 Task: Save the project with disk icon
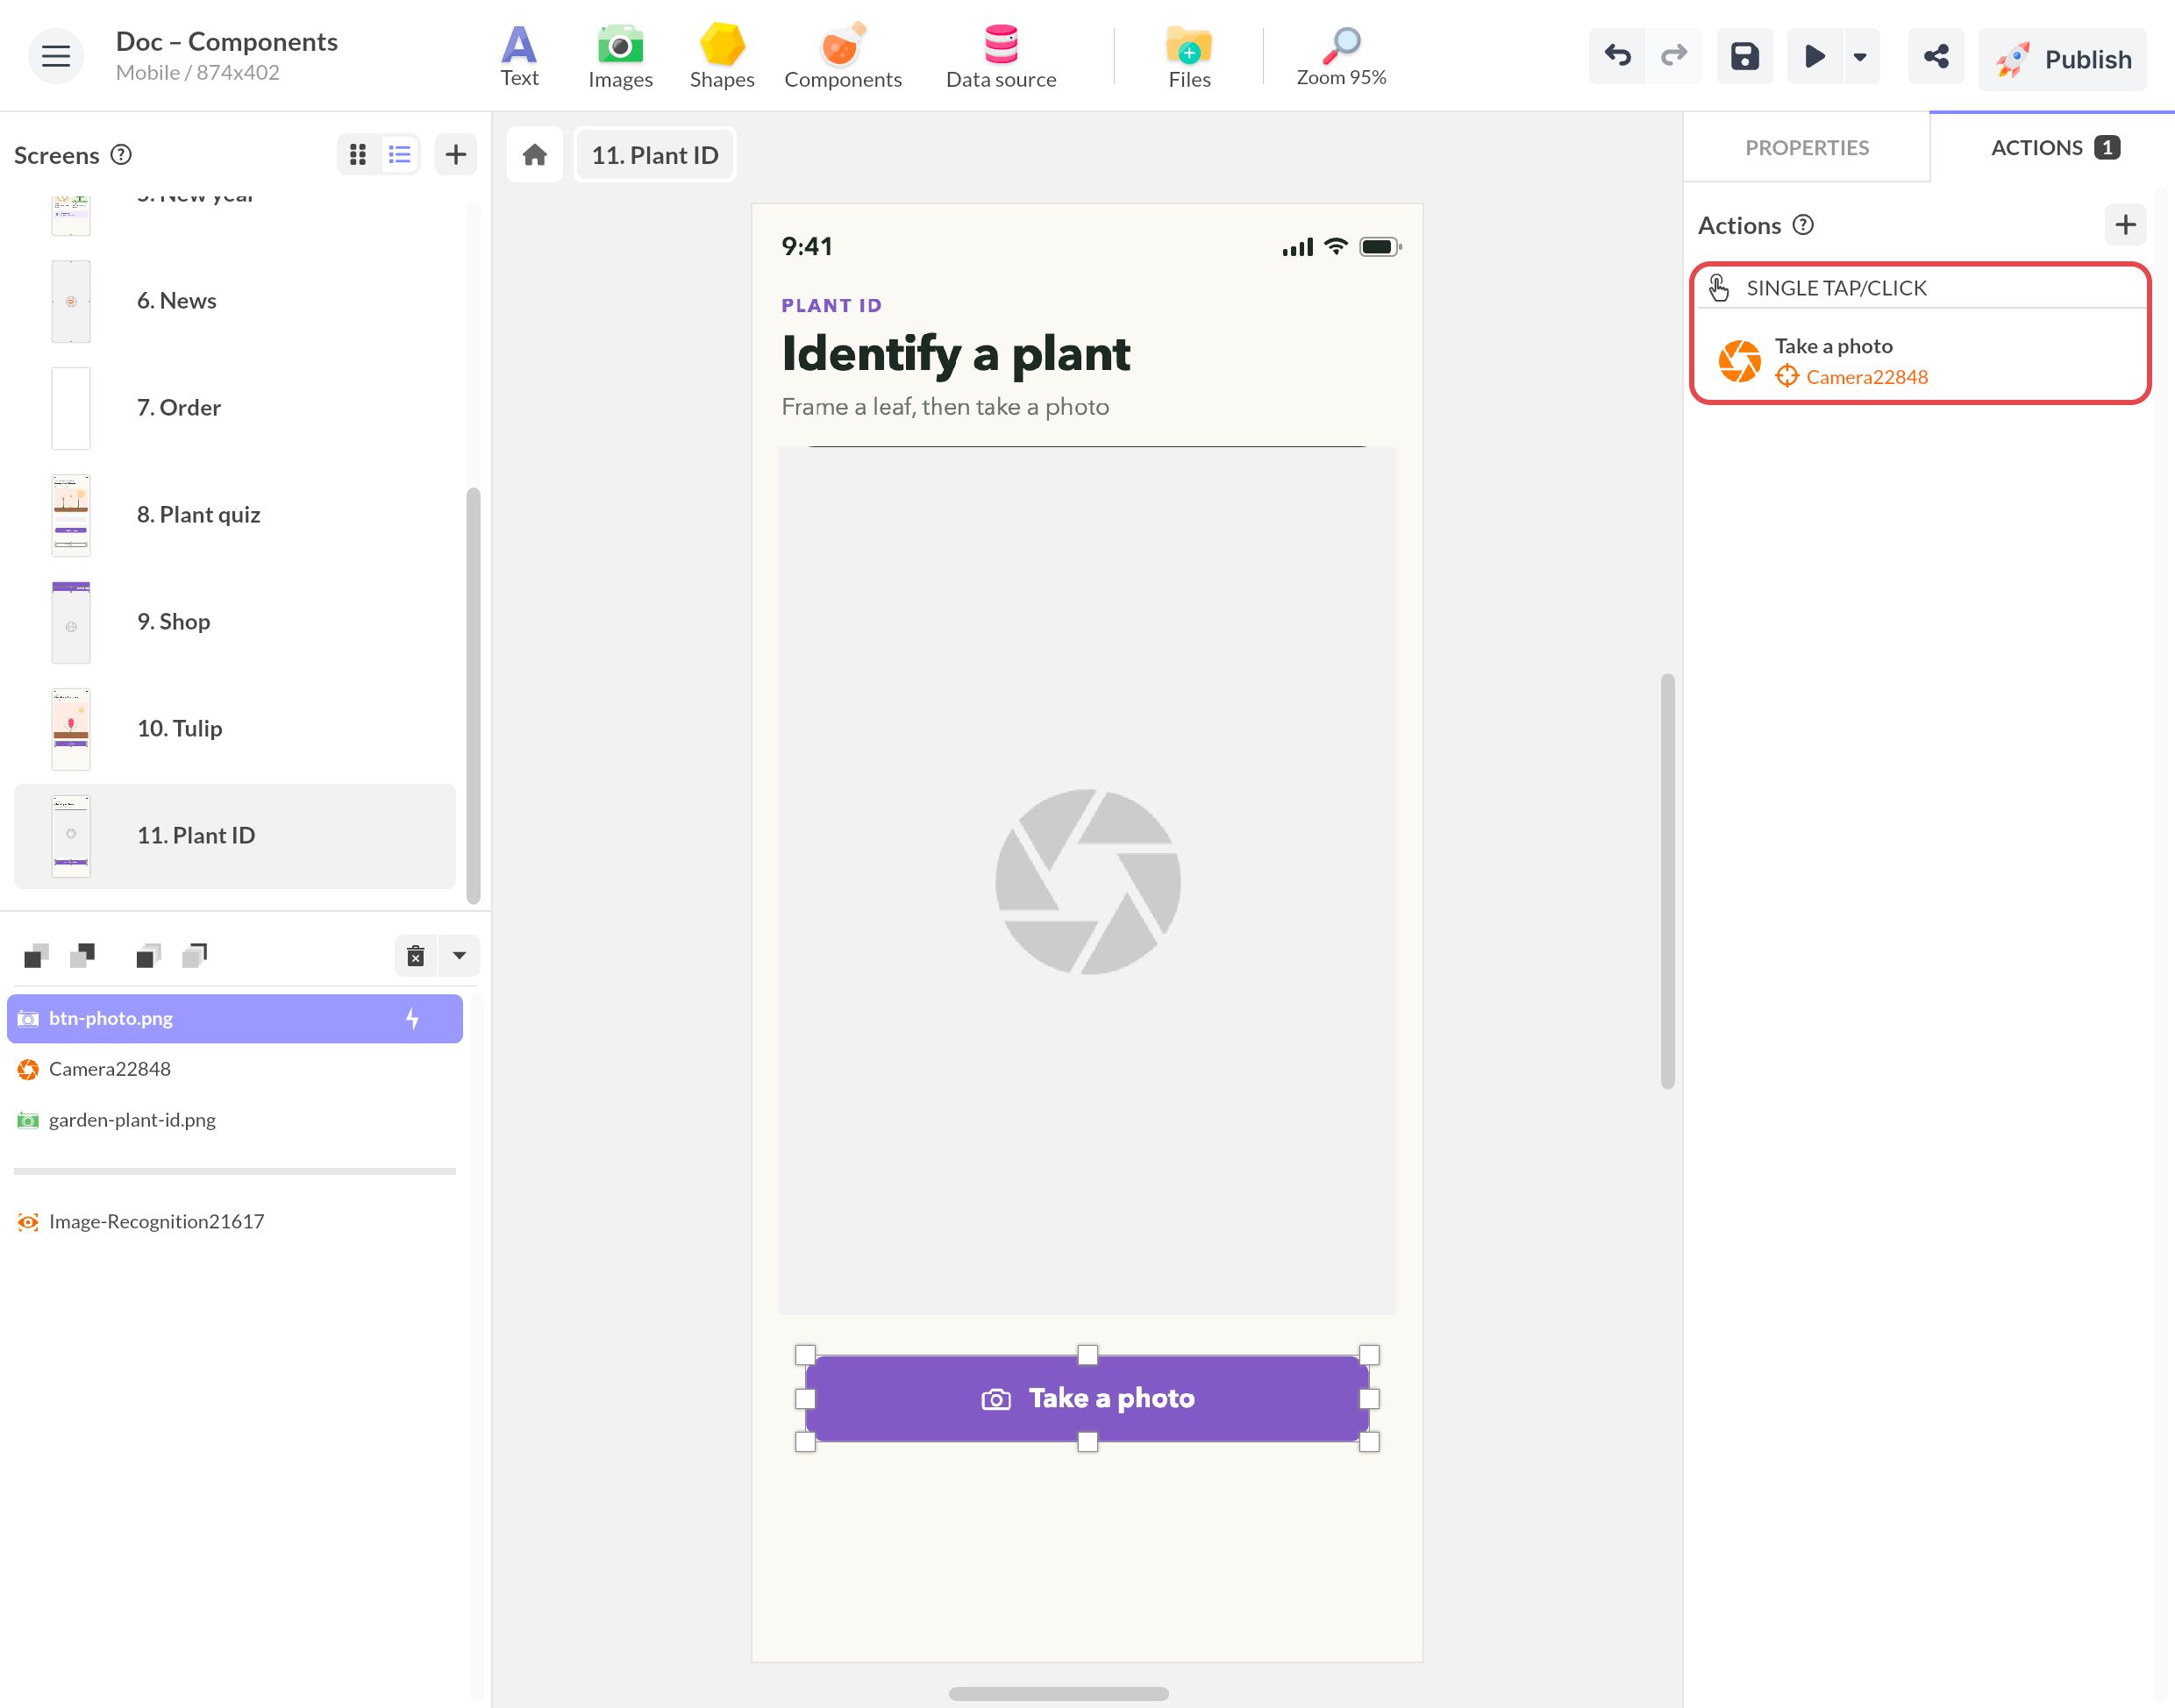pyautogui.click(x=1745, y=56)
